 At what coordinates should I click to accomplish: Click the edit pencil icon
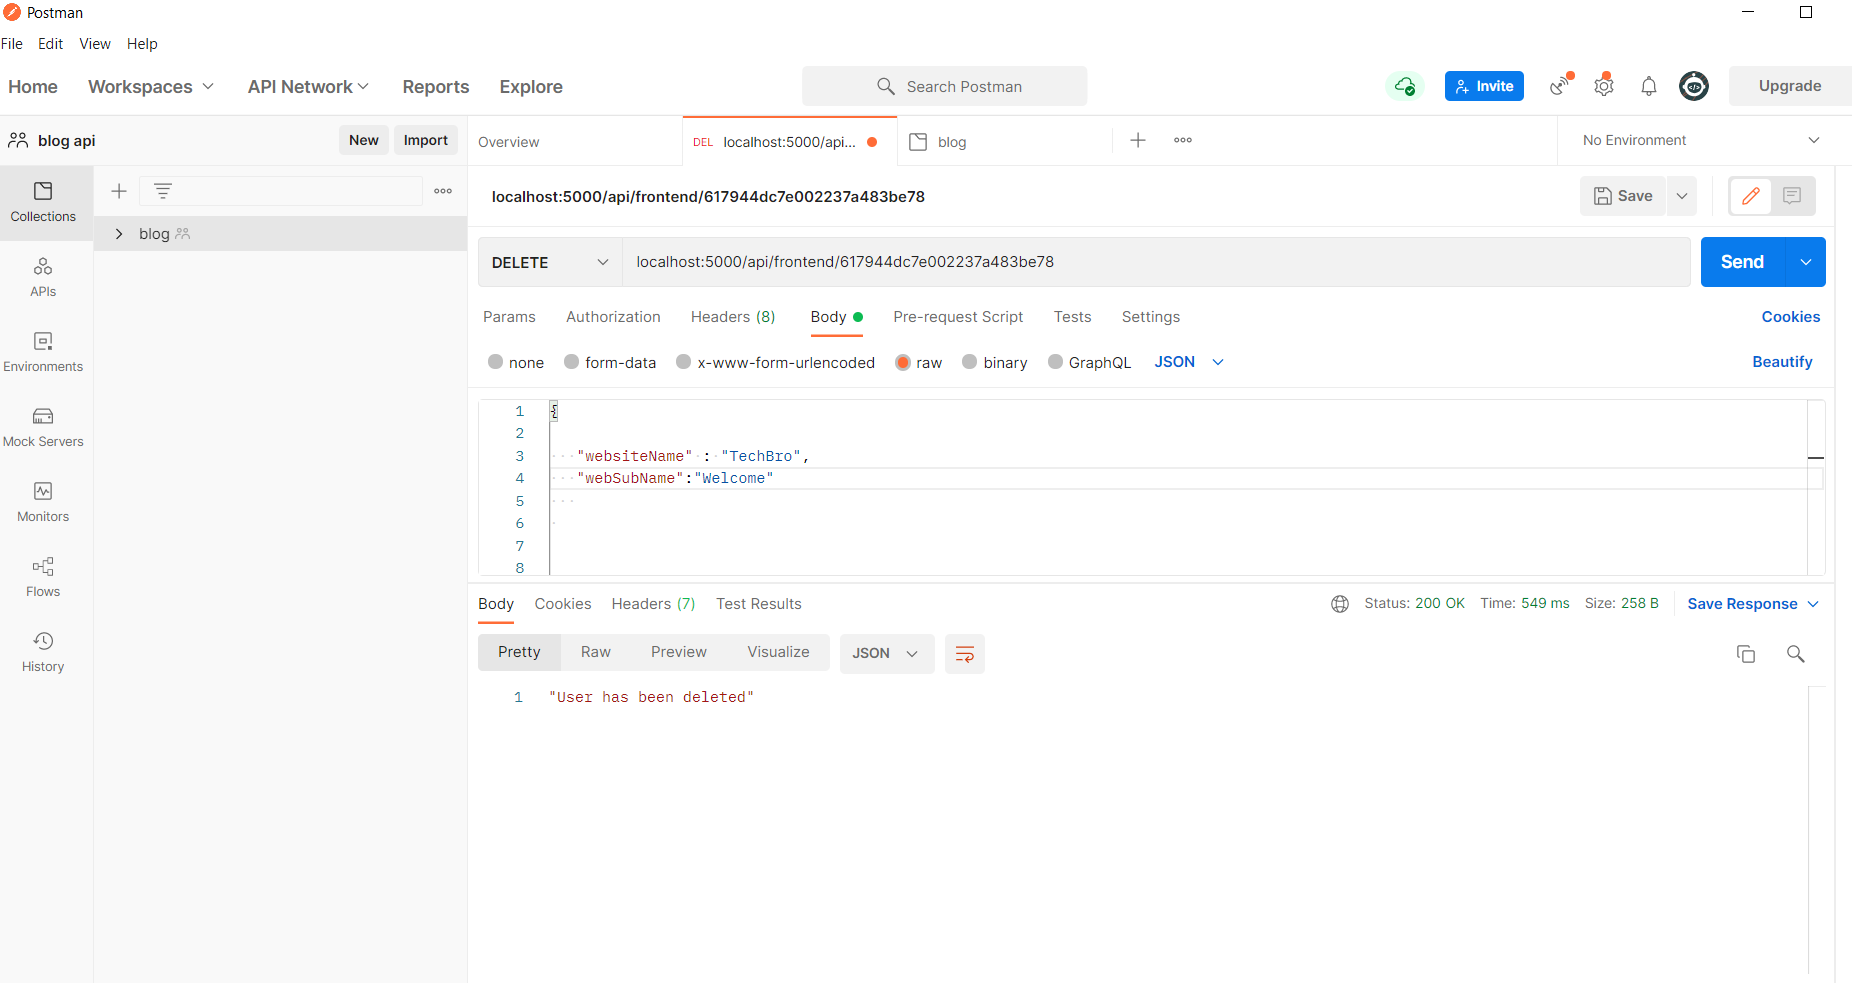(1751, 196)
